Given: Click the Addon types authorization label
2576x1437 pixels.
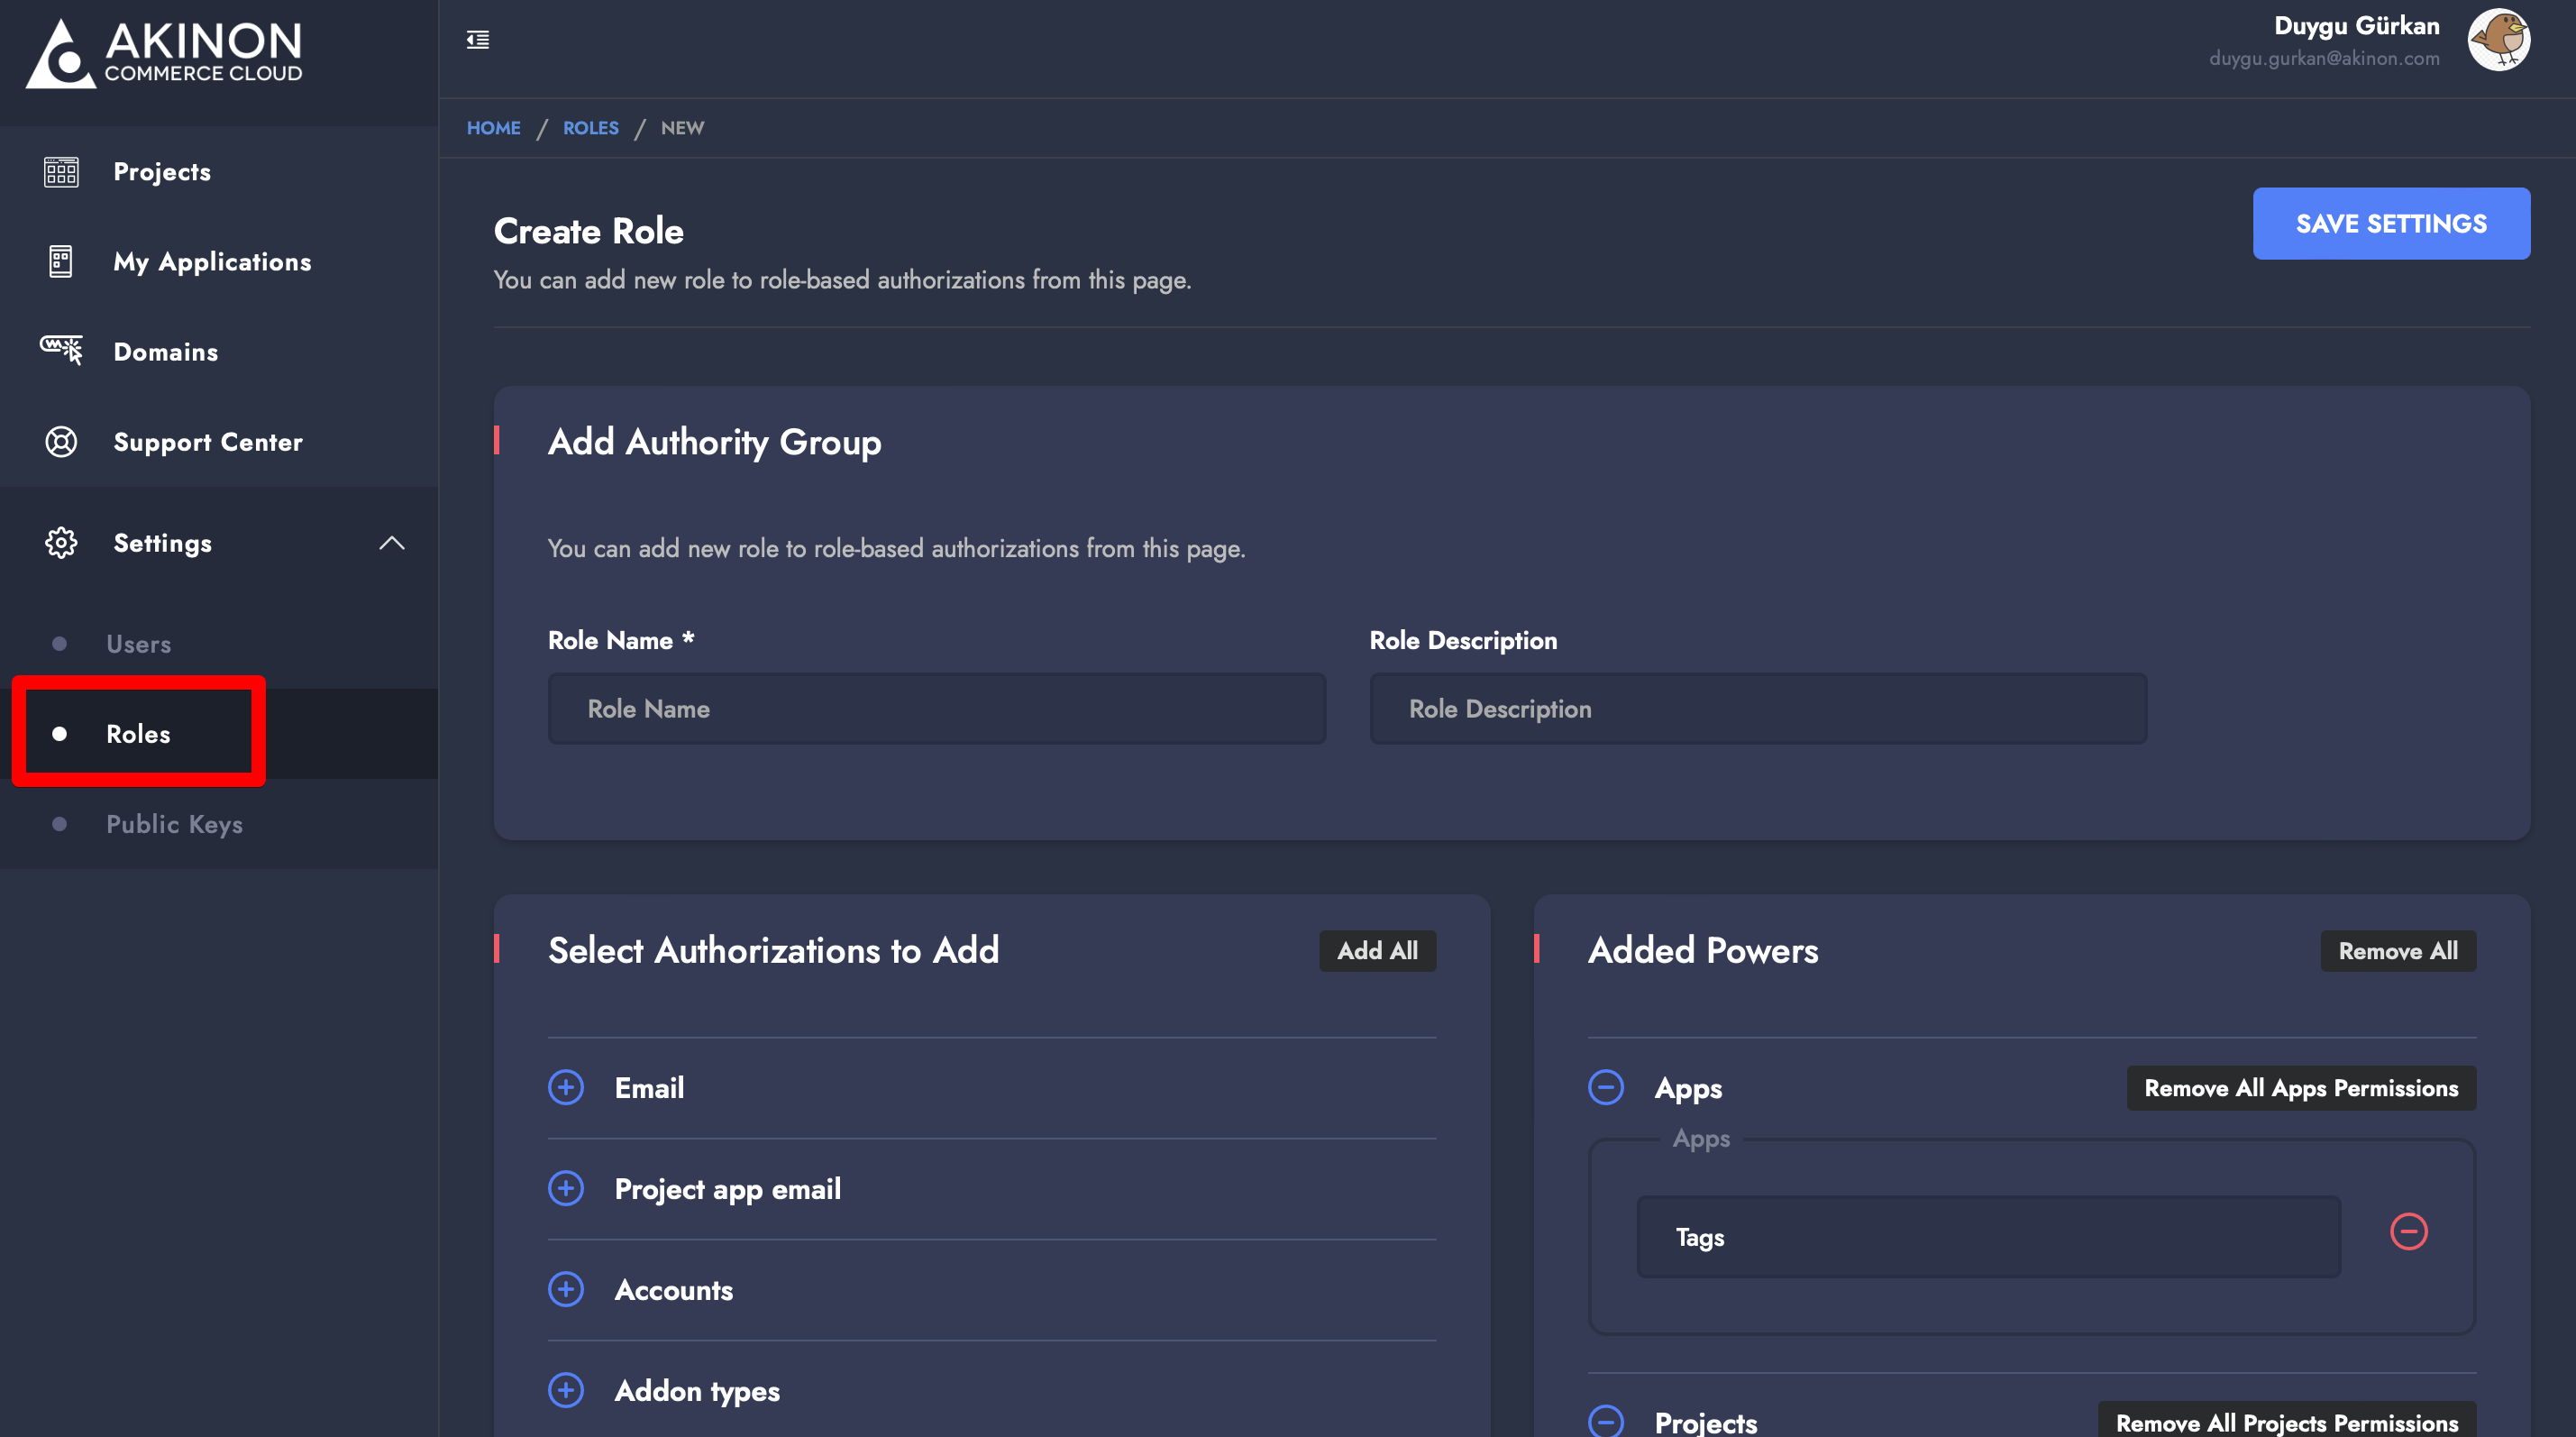Looking at the screenshot, I should click(x=697, y=1392).
